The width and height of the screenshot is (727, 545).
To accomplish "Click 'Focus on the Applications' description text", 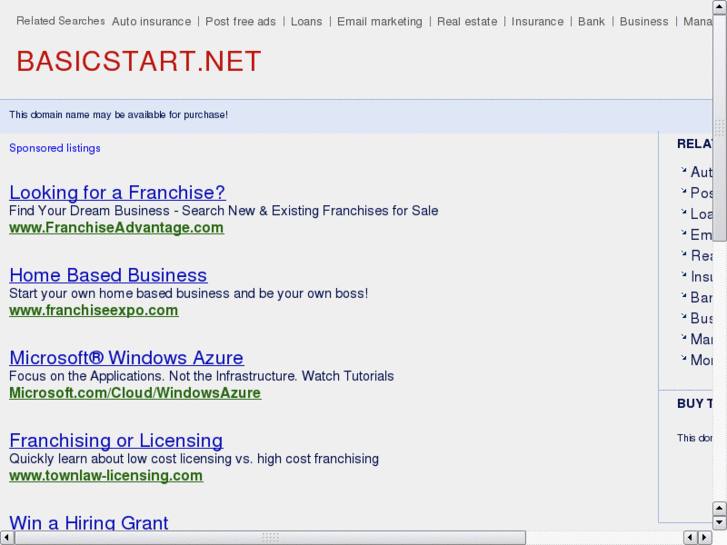I will point(202,376).
